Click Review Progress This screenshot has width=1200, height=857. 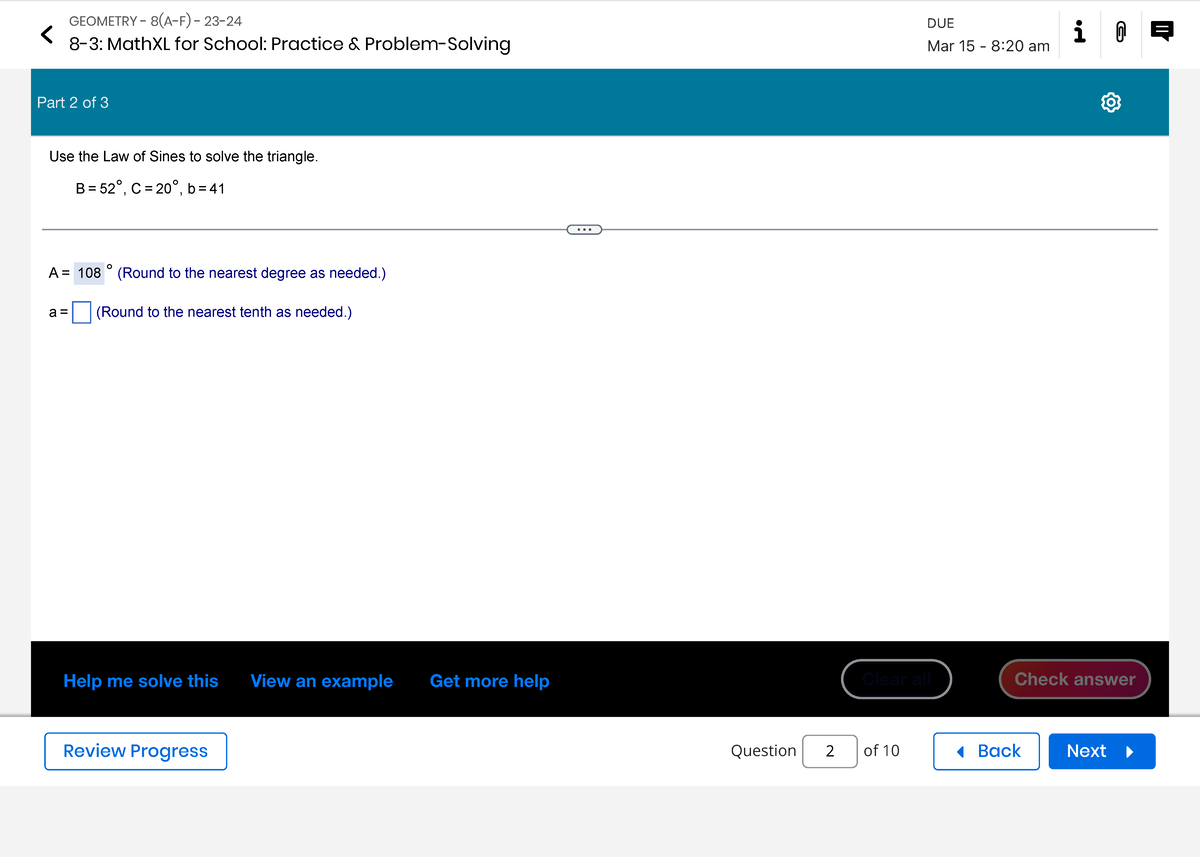pyautogui.click(x=135, y=751)
